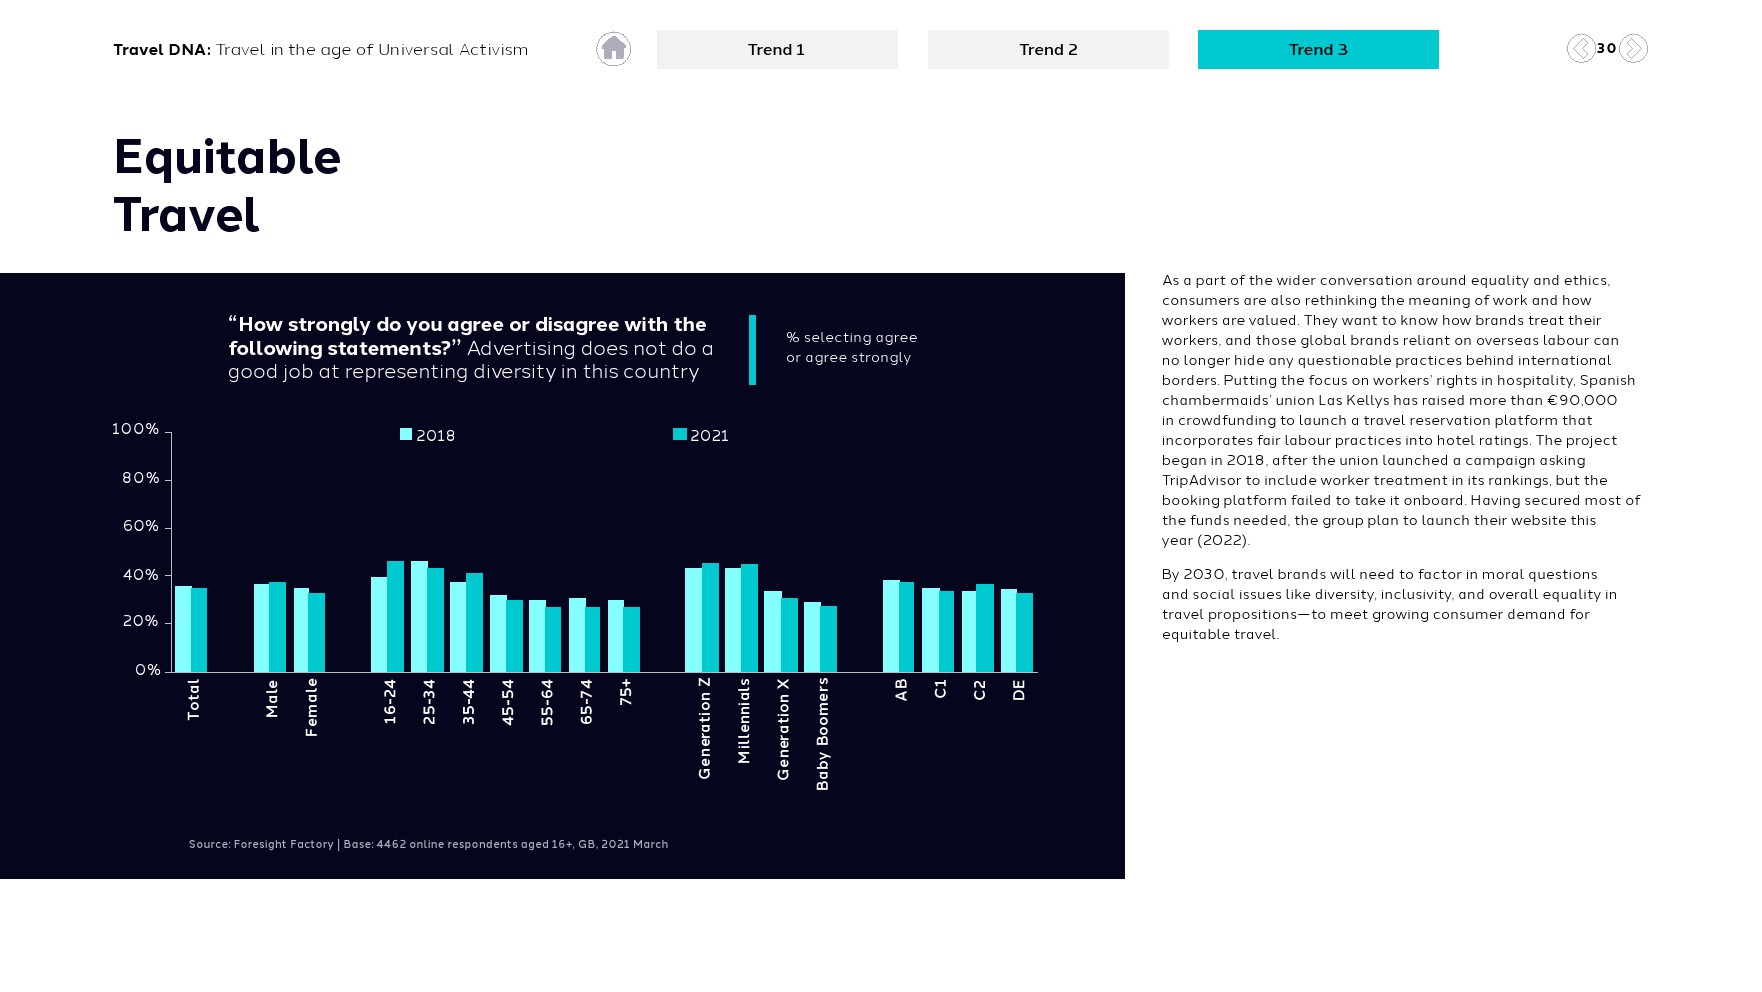
Task: Open the Trend 1 tab
Action: click(777, 49)
